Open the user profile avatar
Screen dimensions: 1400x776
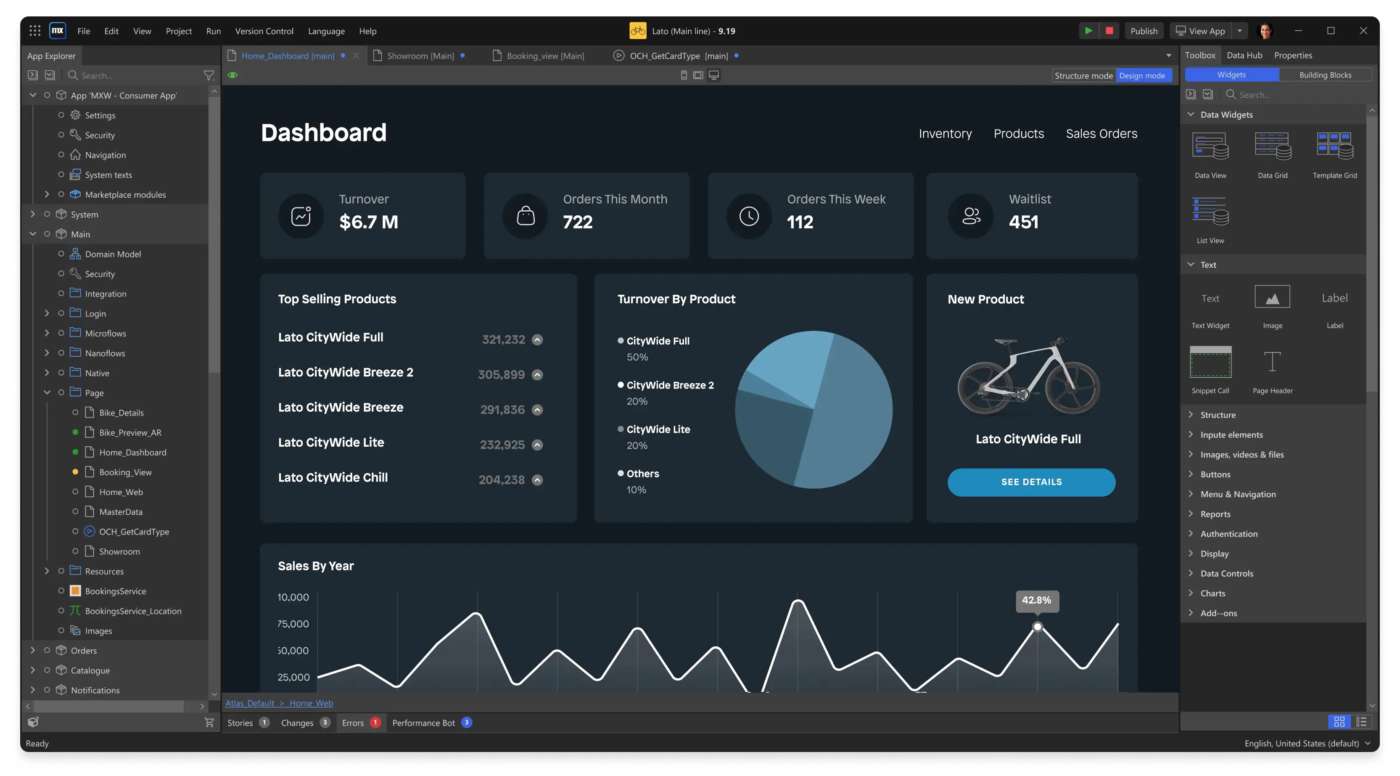pos(1265,31)
